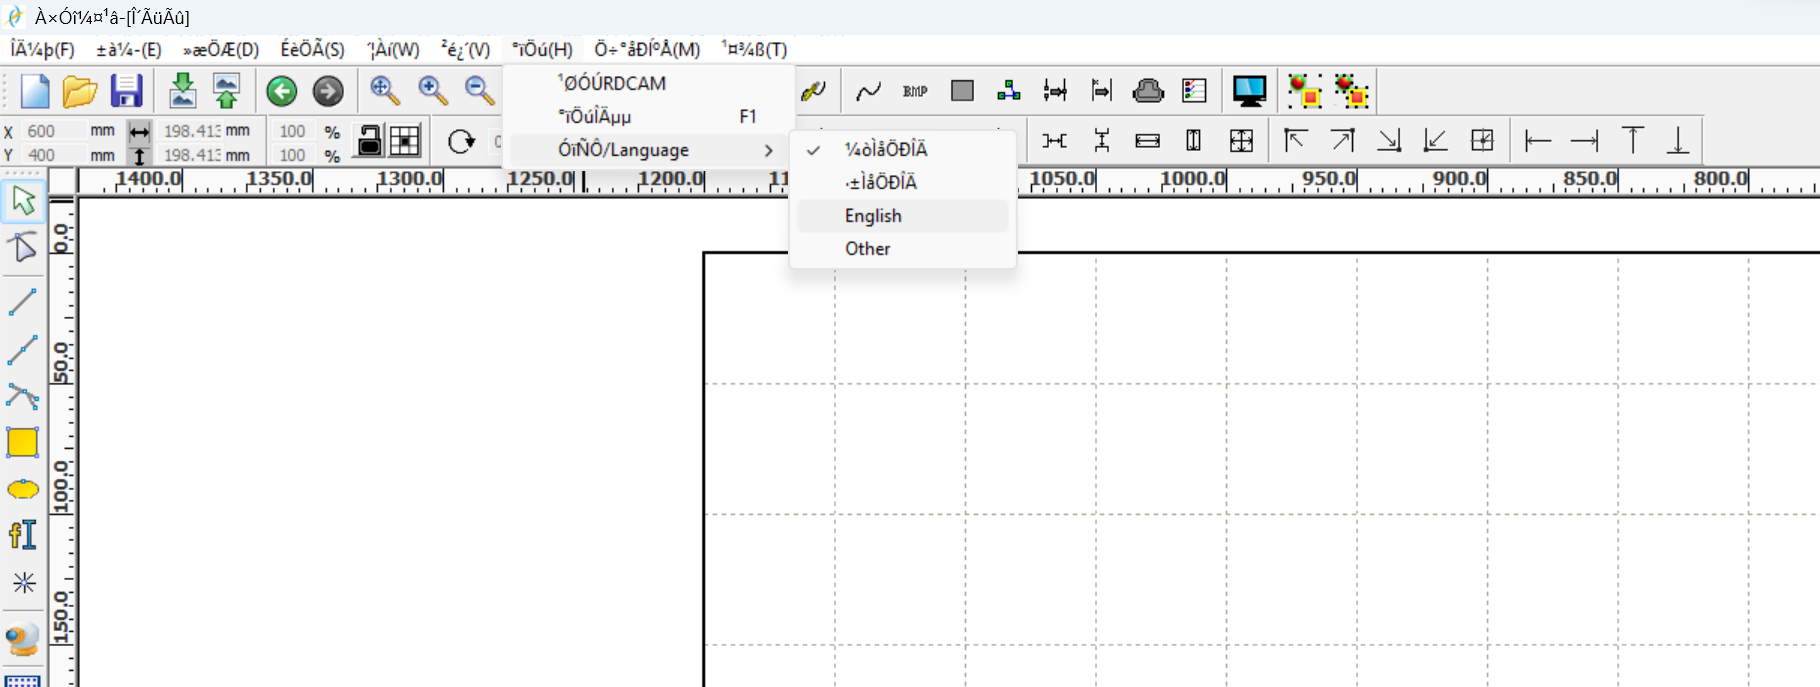Click the zoom out magnifier icon
The image size is (1820, 687).
tap(480, 91)
